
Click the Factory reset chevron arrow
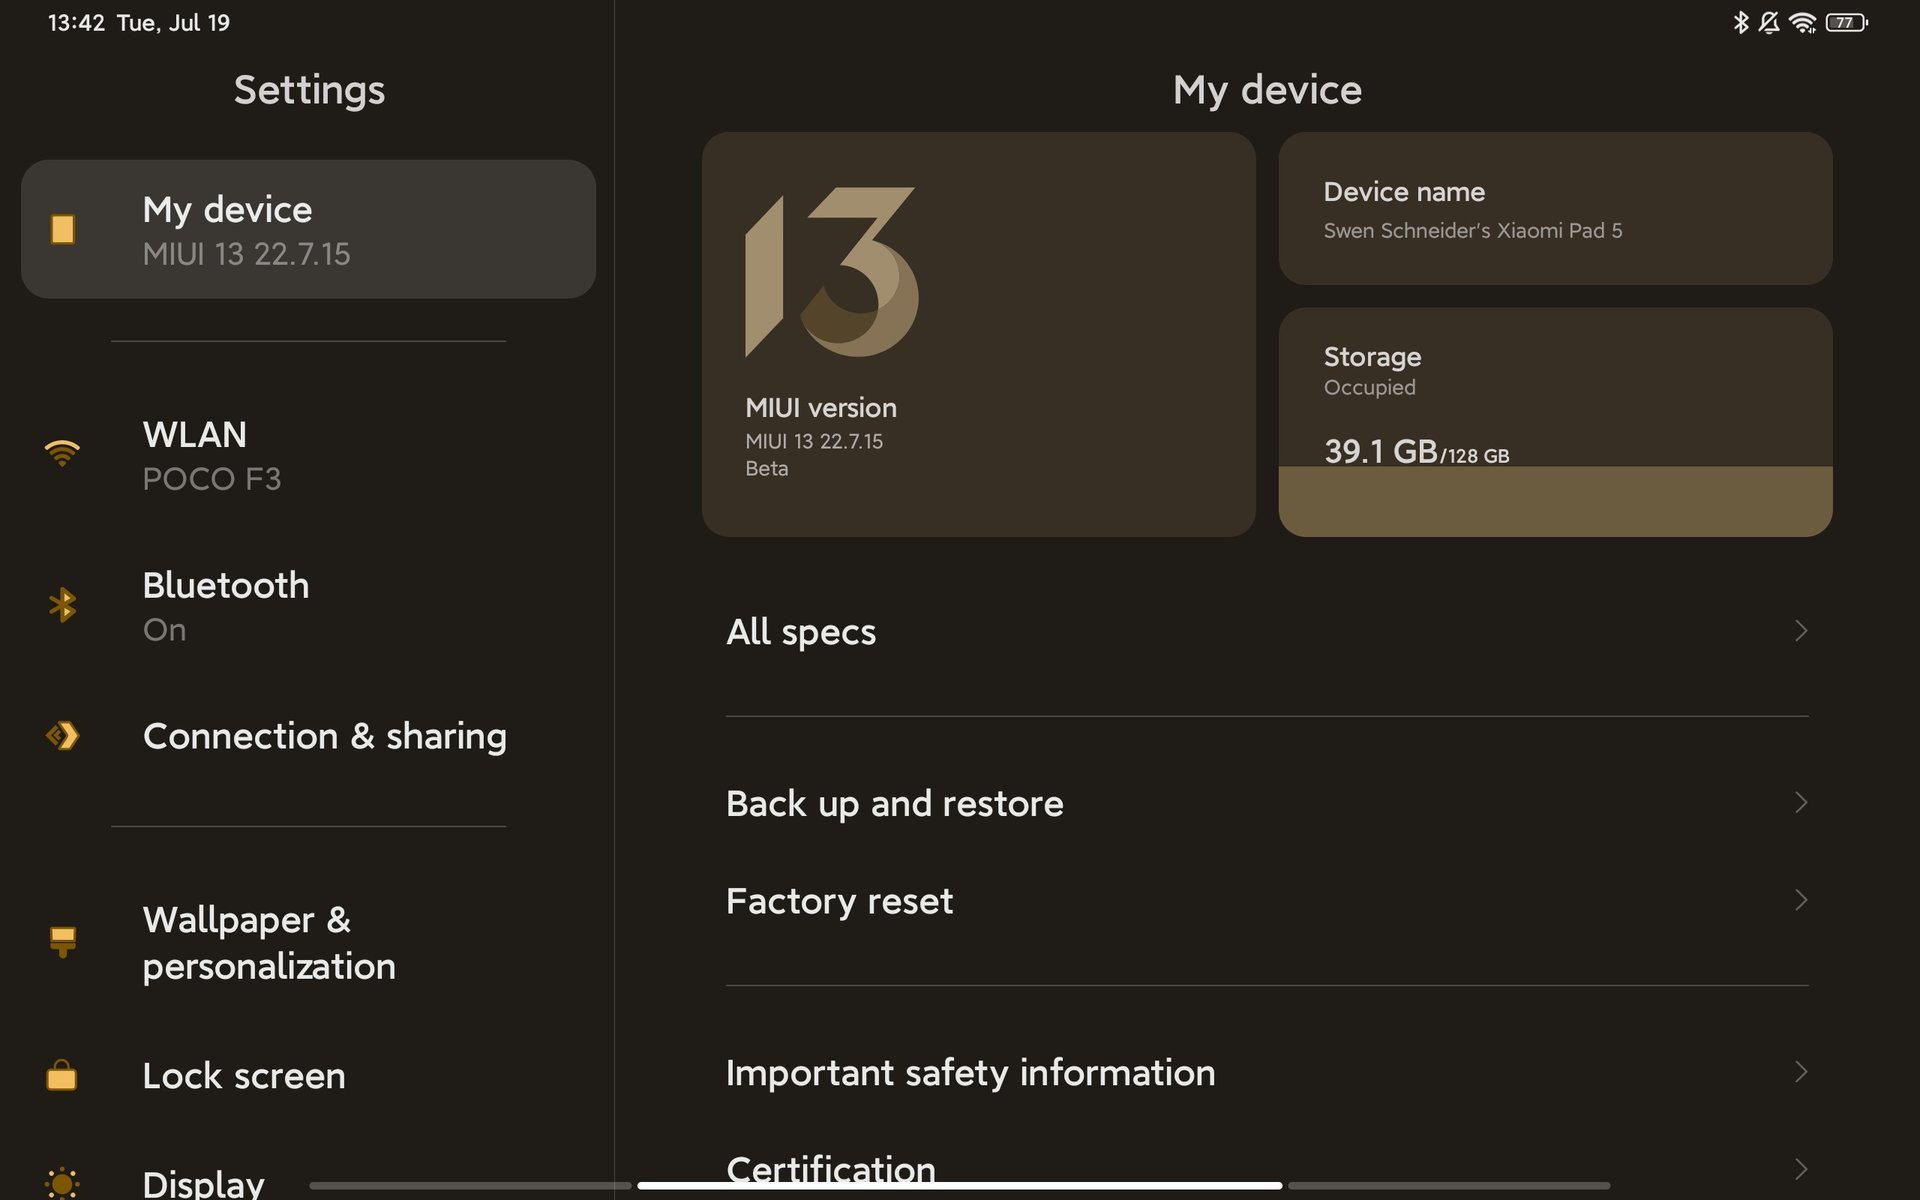pos(1800,900)
